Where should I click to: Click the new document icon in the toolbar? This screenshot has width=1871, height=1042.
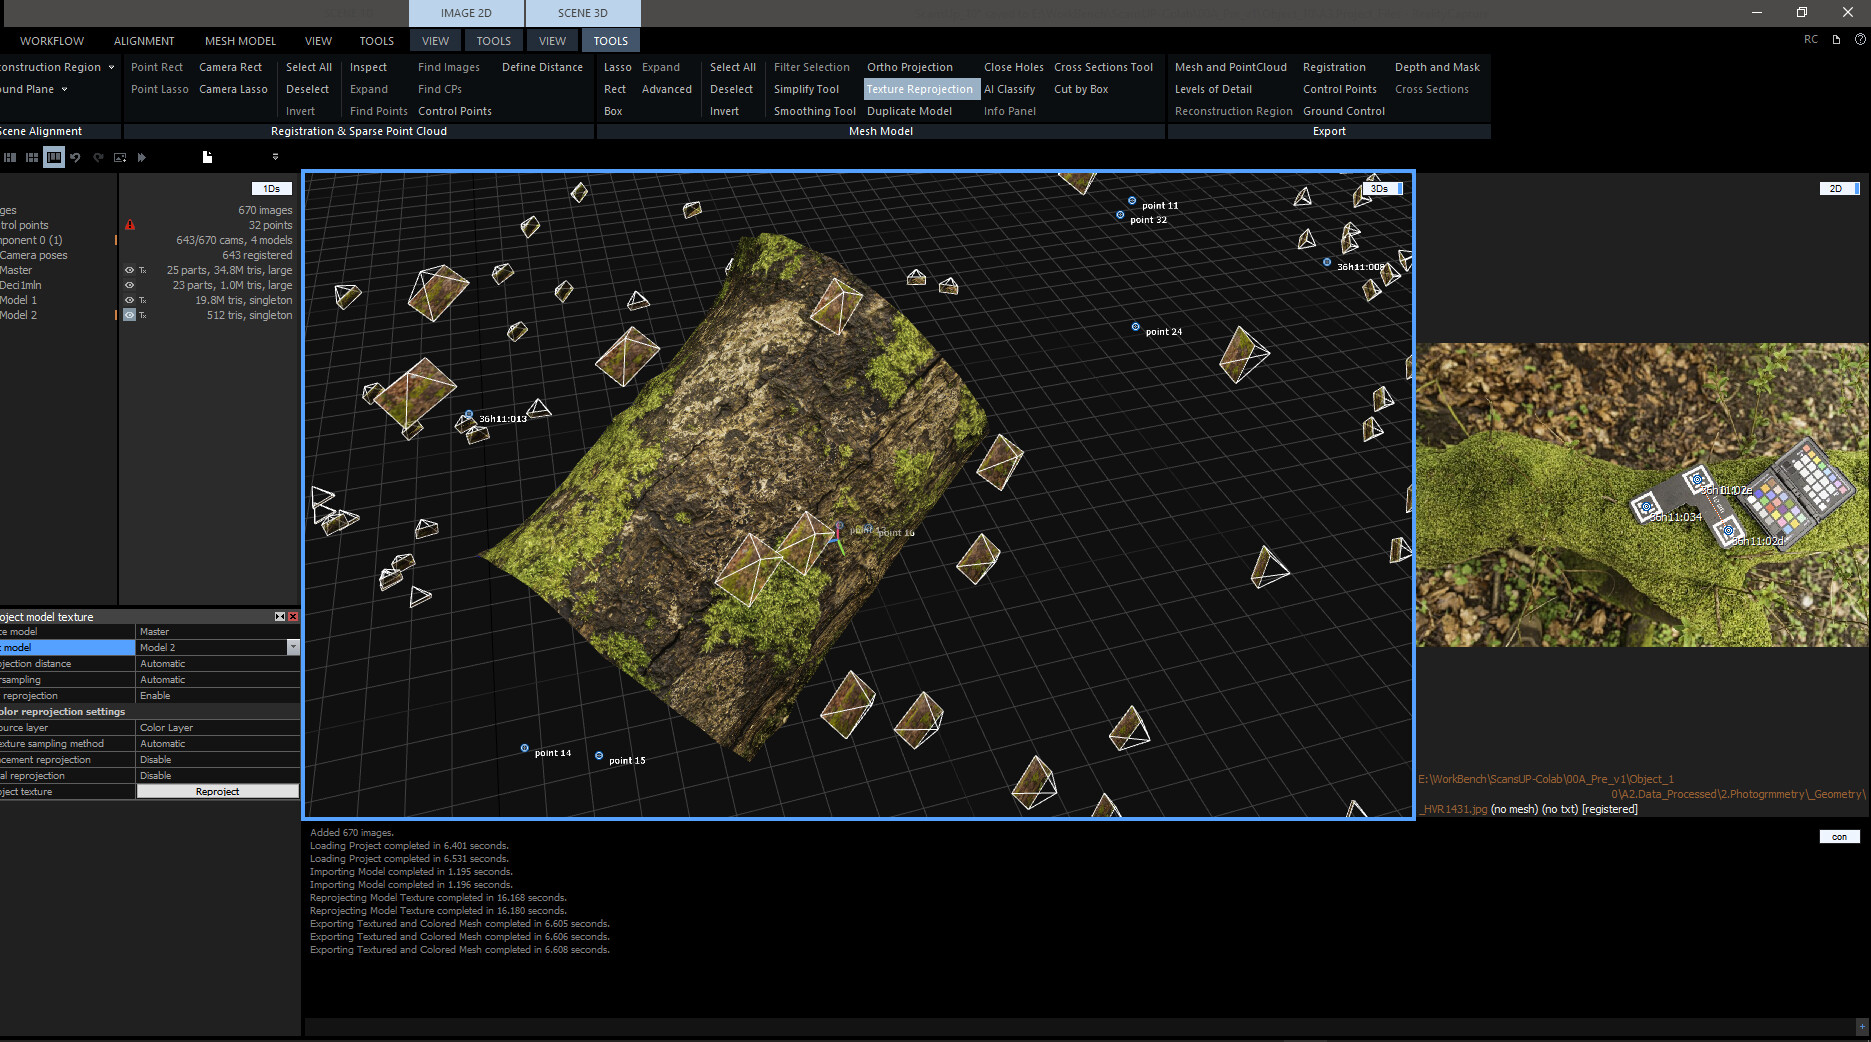pos(207,157)
